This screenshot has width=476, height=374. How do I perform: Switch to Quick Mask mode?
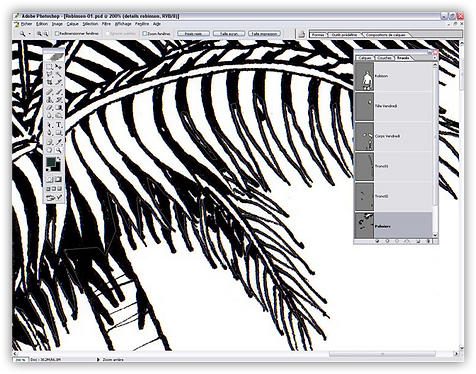tap(59, 180)
